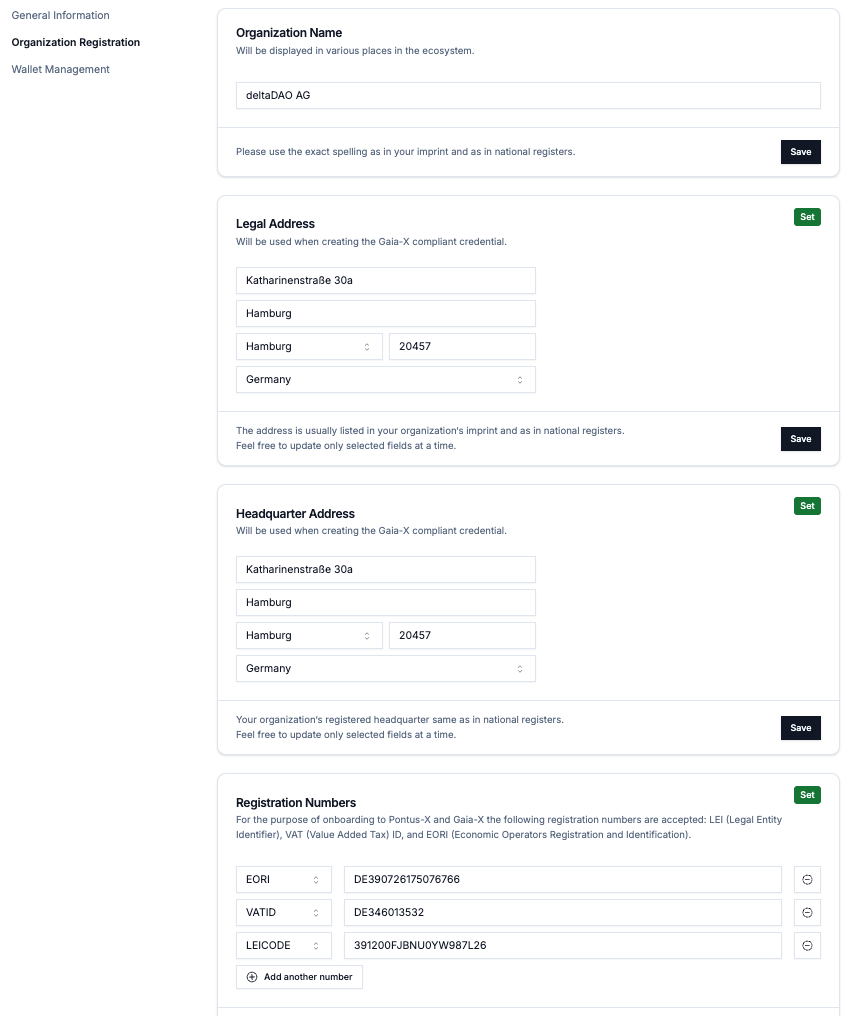
Task: Expand Headquarter Address country dropdown
Action: point(385,669)
